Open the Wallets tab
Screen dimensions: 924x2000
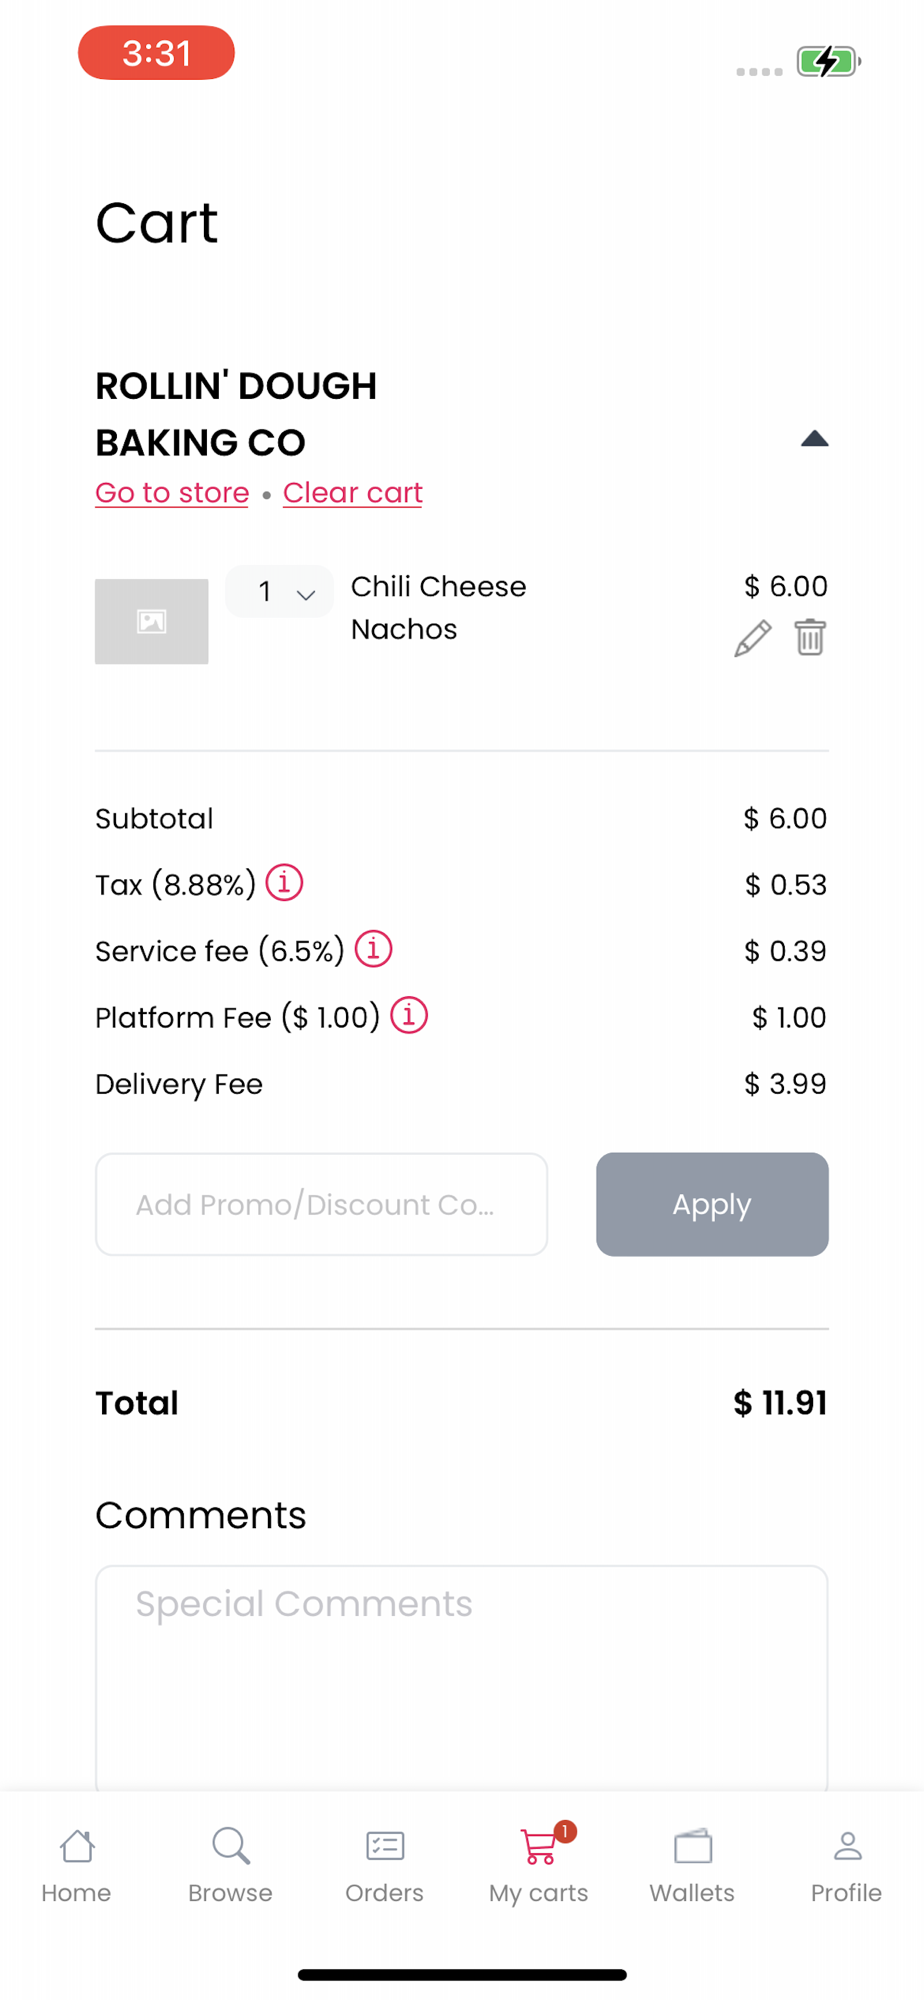coord(692,1864)
